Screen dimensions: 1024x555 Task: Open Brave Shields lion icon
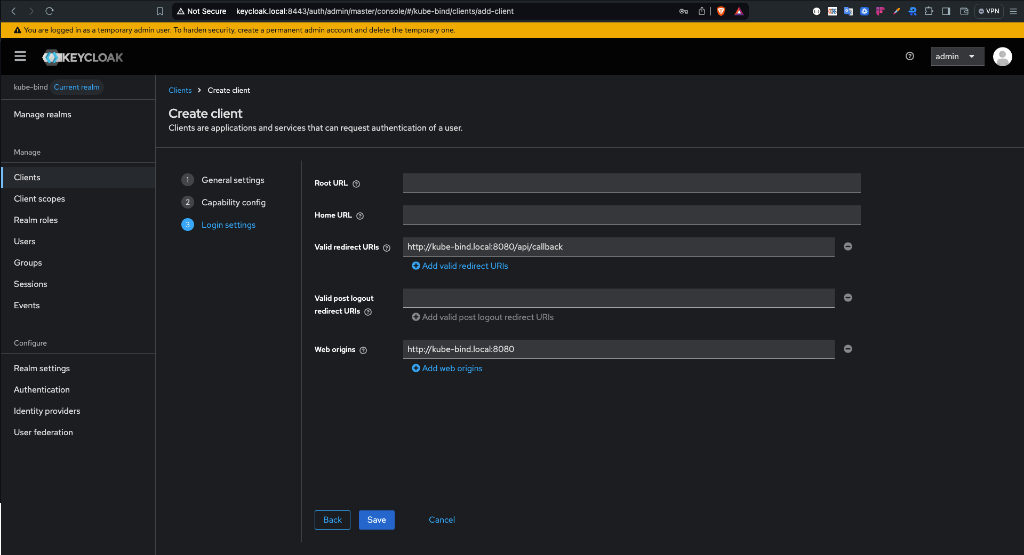[x=721, y=11]
